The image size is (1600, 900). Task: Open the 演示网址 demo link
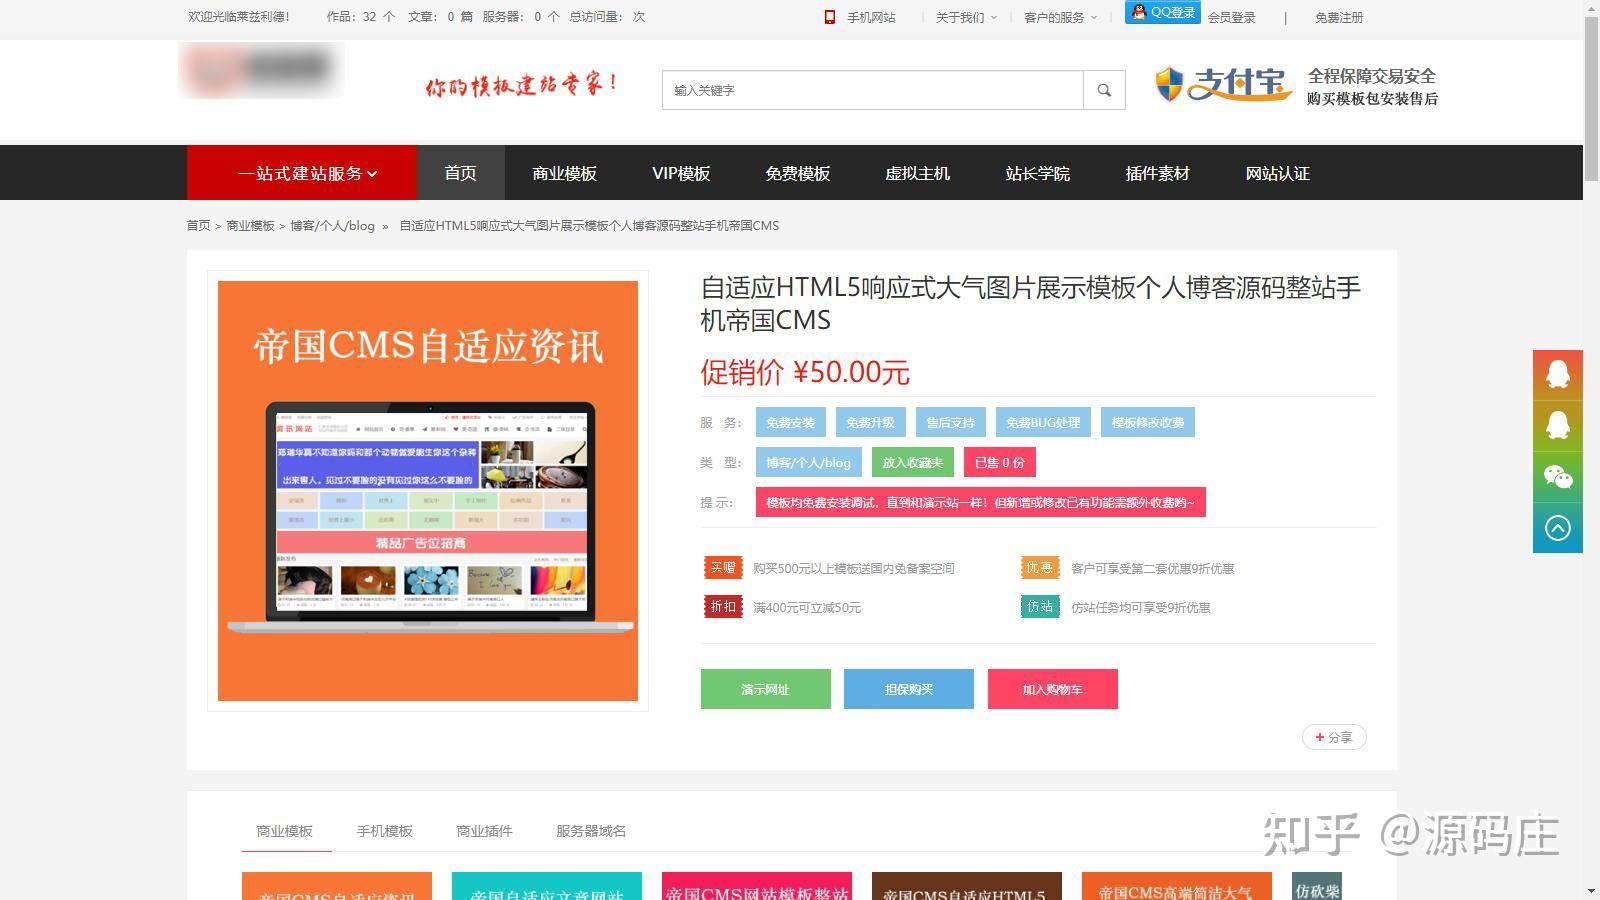(765, 689)
